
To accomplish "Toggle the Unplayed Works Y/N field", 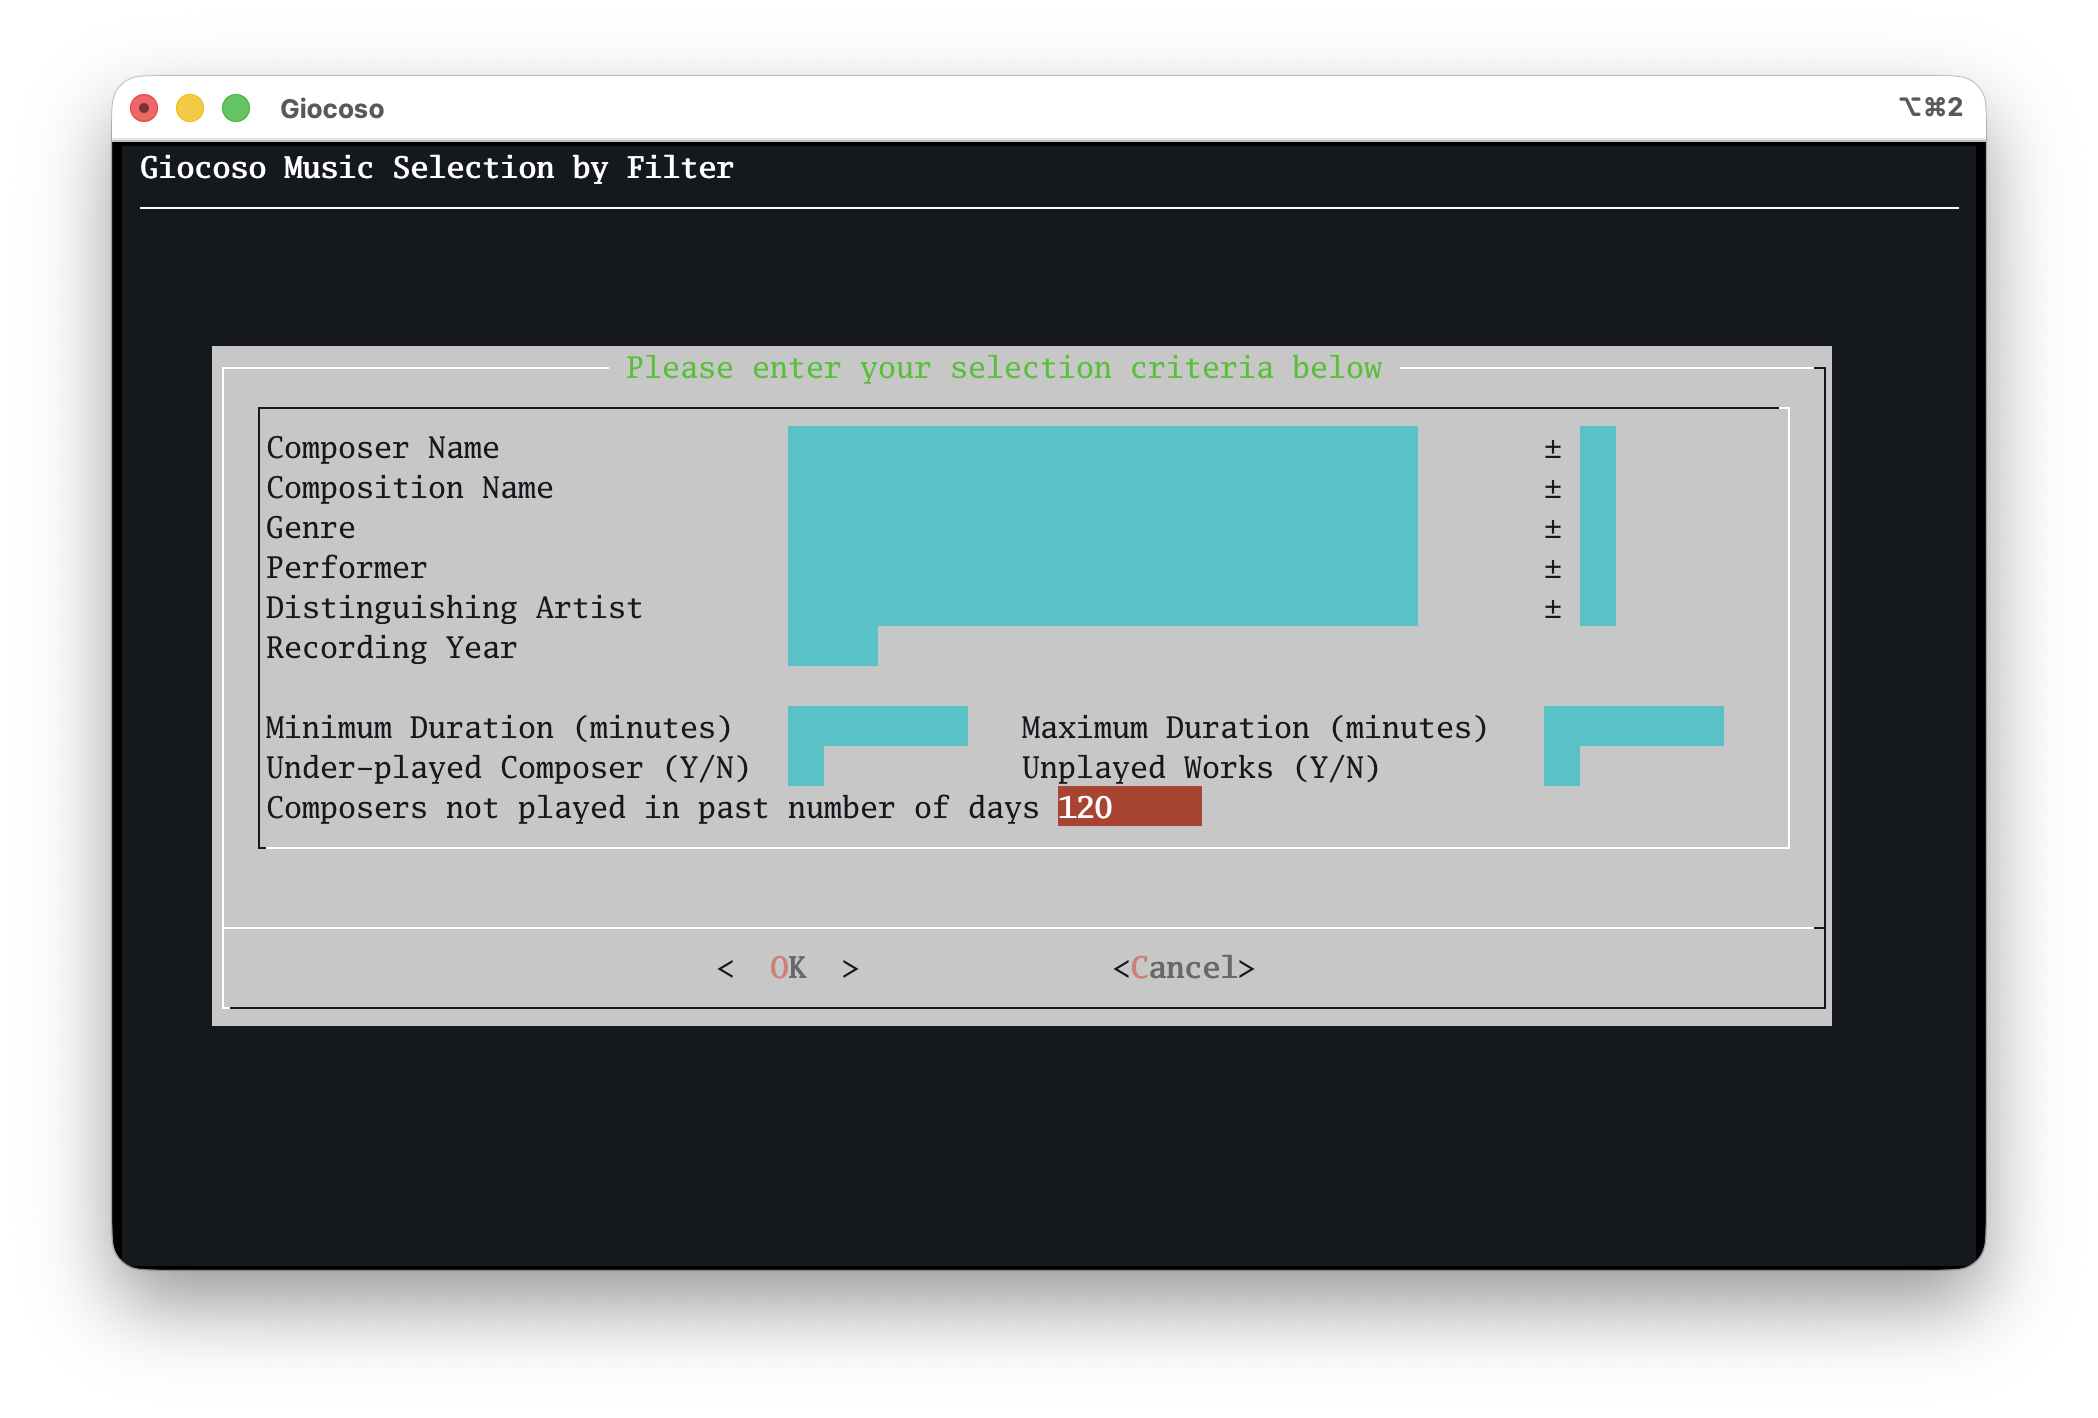I will (x=1561, y=767).
